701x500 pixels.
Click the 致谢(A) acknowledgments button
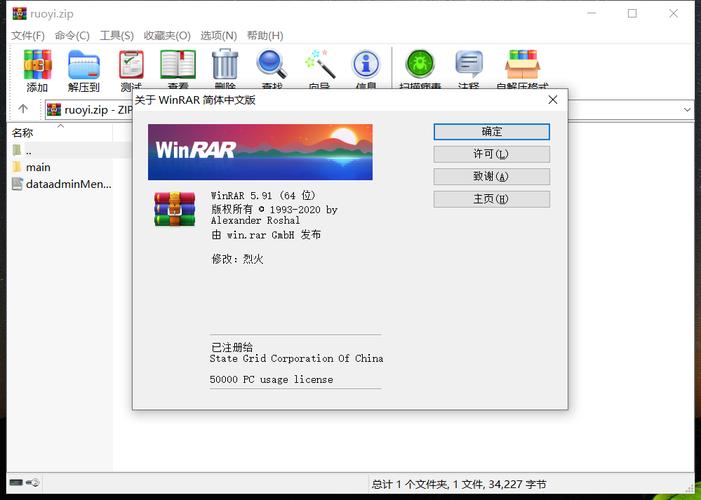pos(491,177)
